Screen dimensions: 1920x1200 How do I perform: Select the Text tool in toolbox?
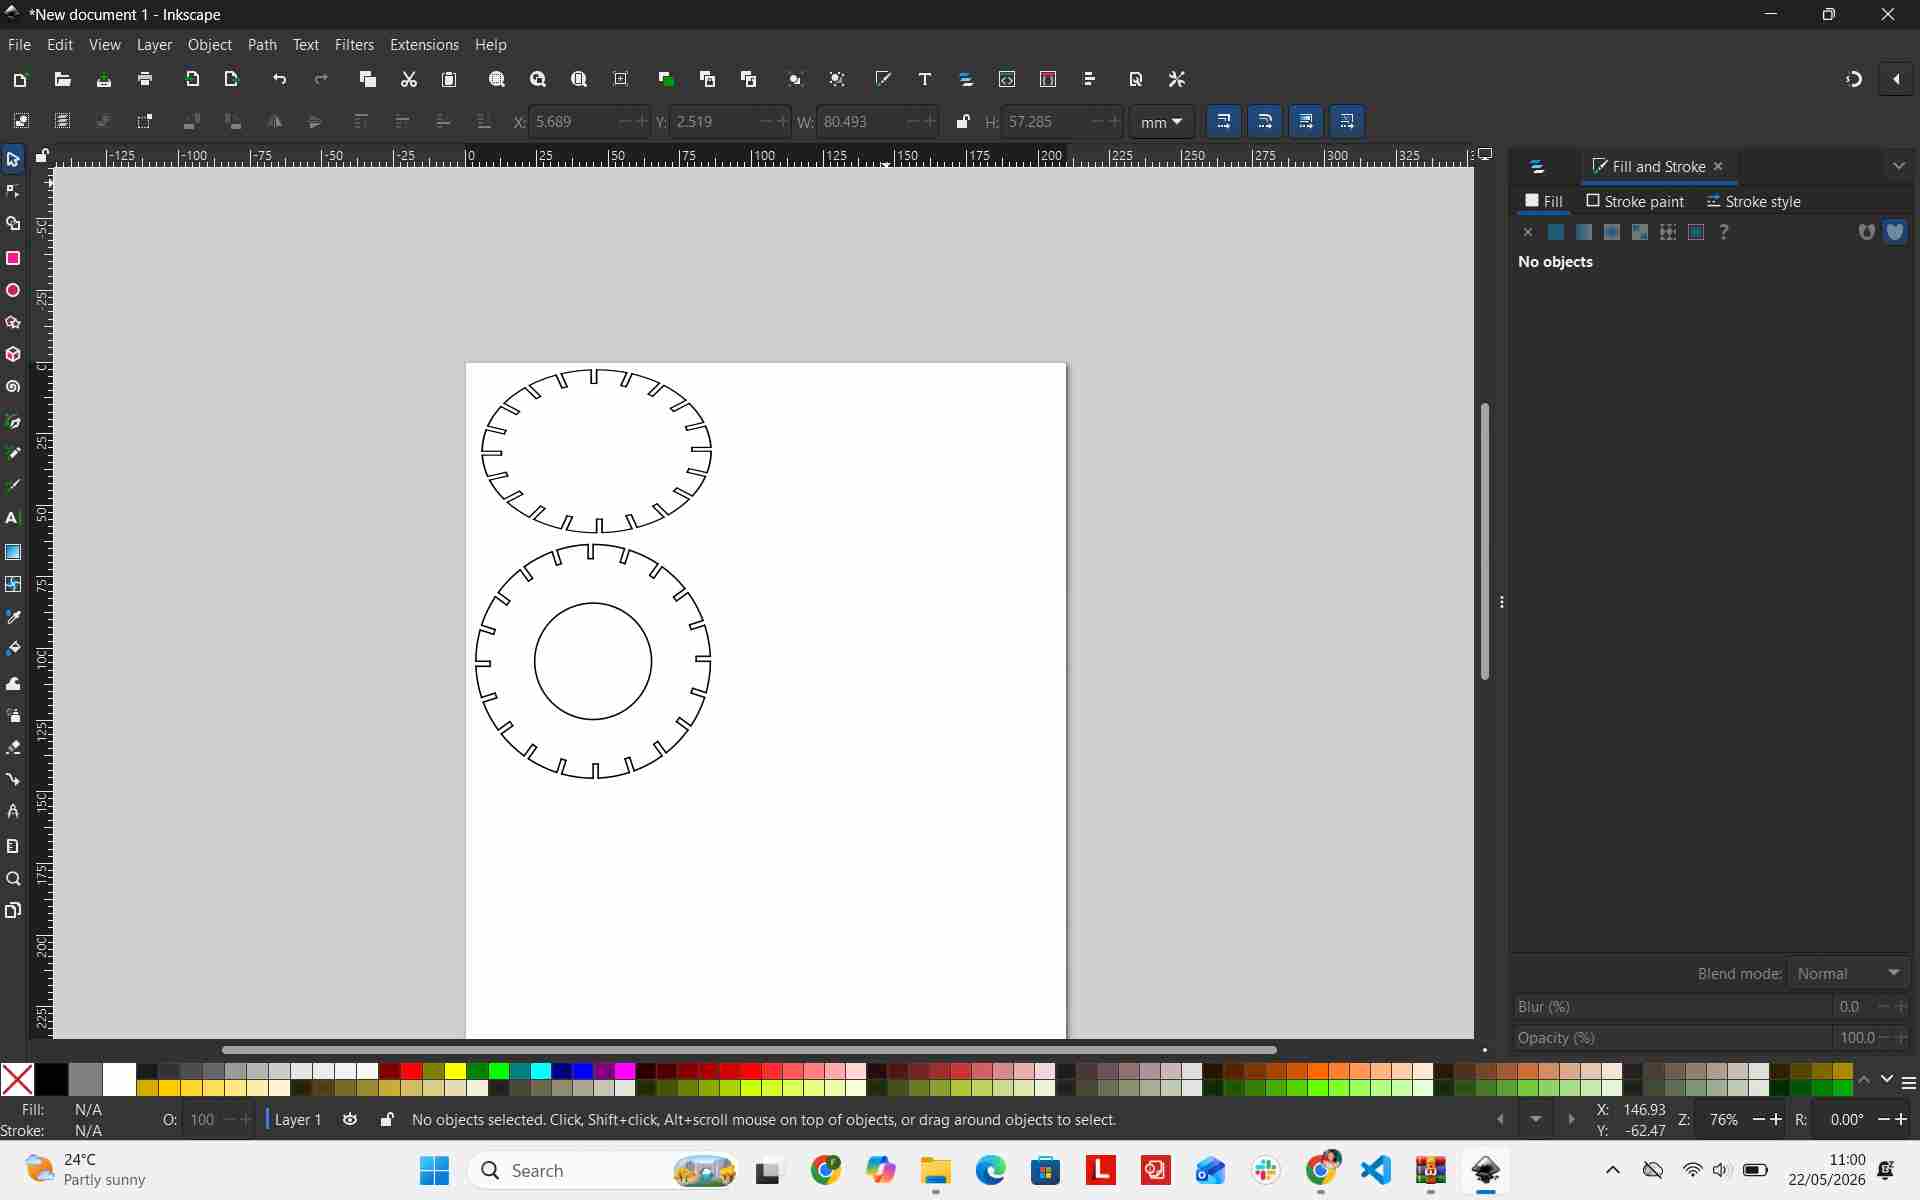[x=13, y=518]
